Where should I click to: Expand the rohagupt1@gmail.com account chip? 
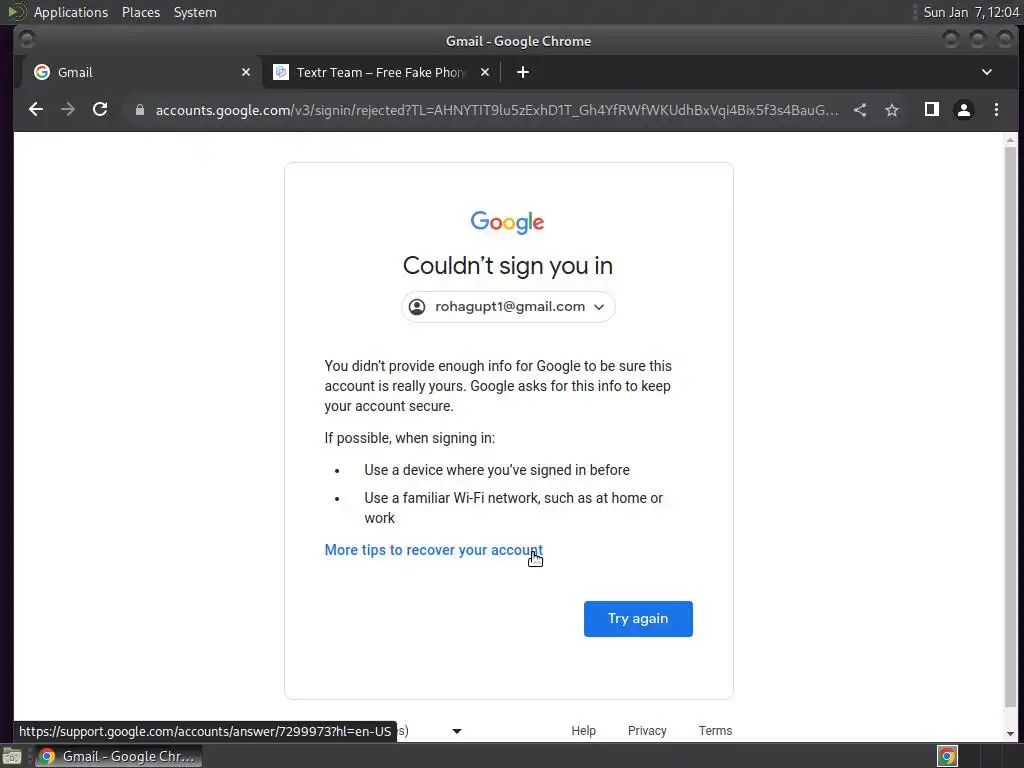(x=508, y=307)
